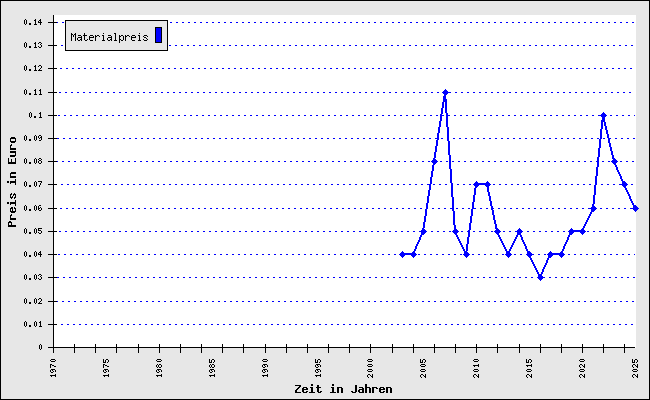Select the Materialpreis legend label text
Screen dimensions: 650x400
pyautogui.click(x=109, y=37)
